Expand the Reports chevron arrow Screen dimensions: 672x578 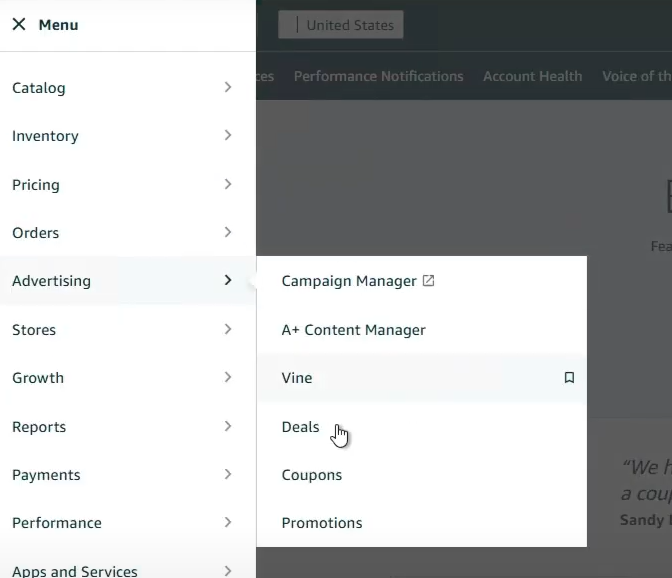pos(228,426)
